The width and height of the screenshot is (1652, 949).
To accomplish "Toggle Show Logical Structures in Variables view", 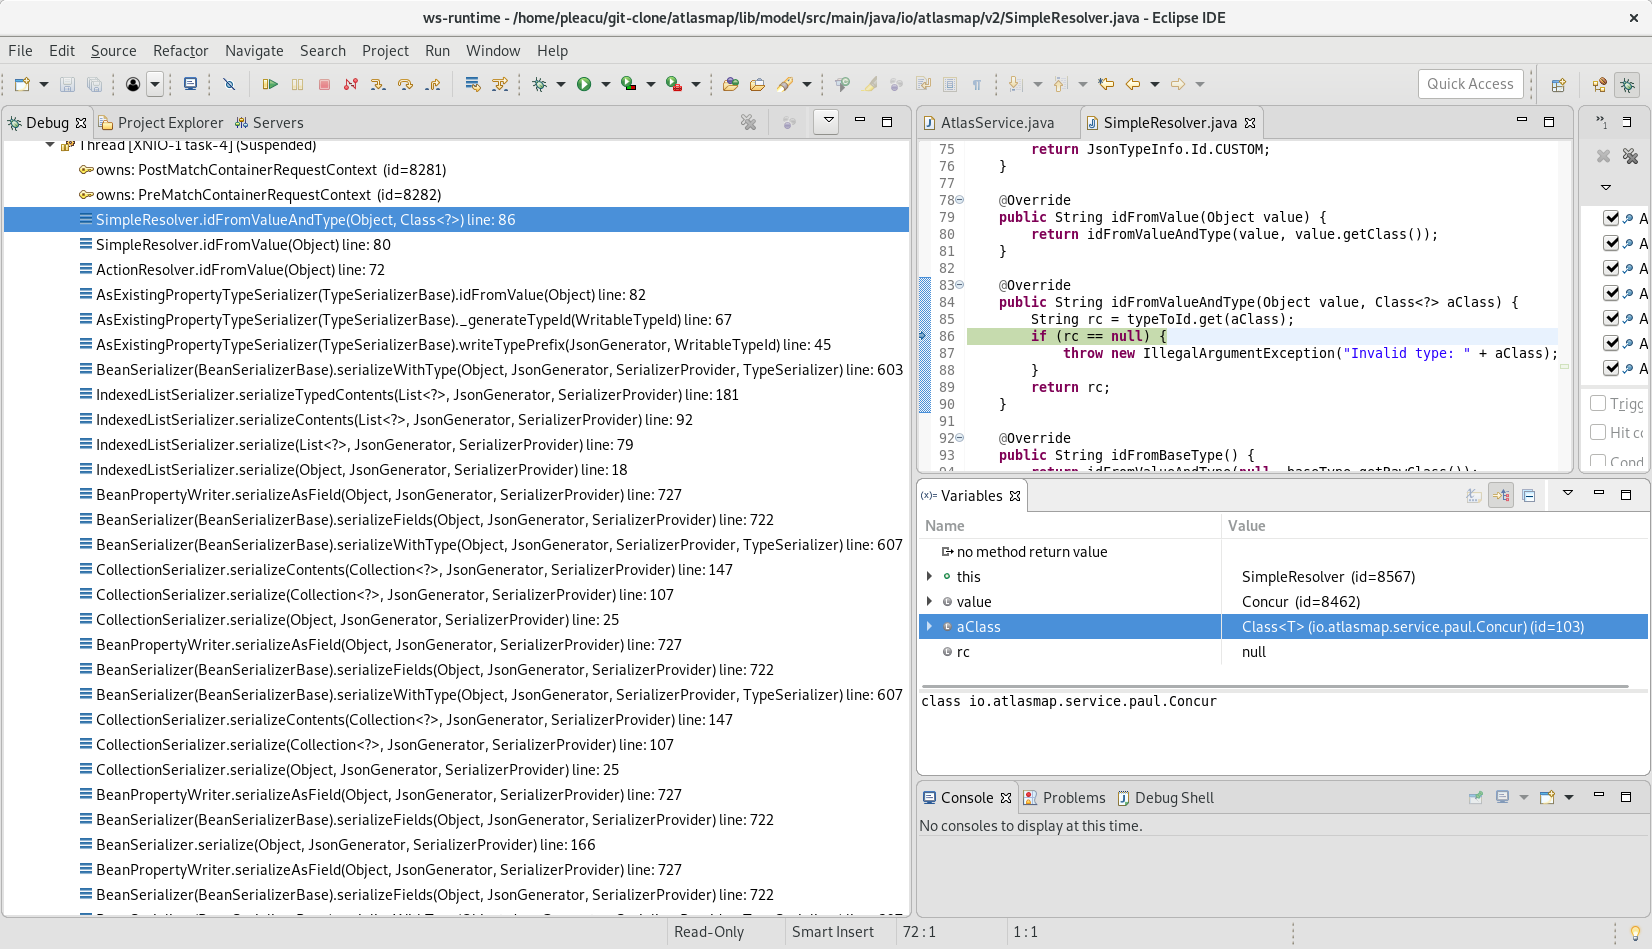I will [x=1501, y=495].
